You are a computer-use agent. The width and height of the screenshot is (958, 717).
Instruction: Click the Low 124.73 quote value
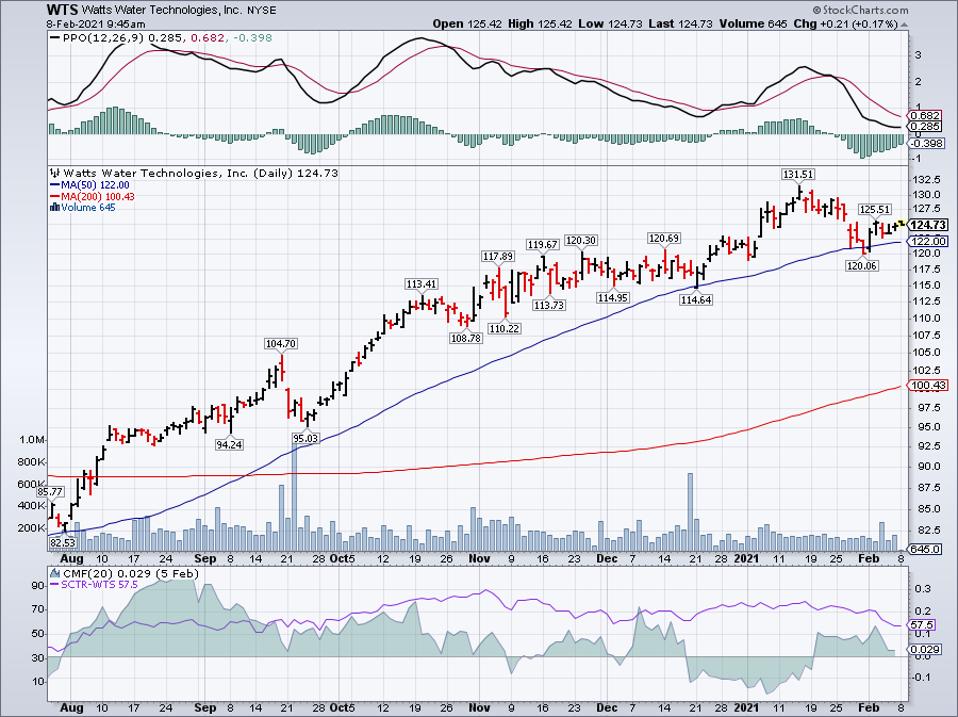tap(610, 24)
